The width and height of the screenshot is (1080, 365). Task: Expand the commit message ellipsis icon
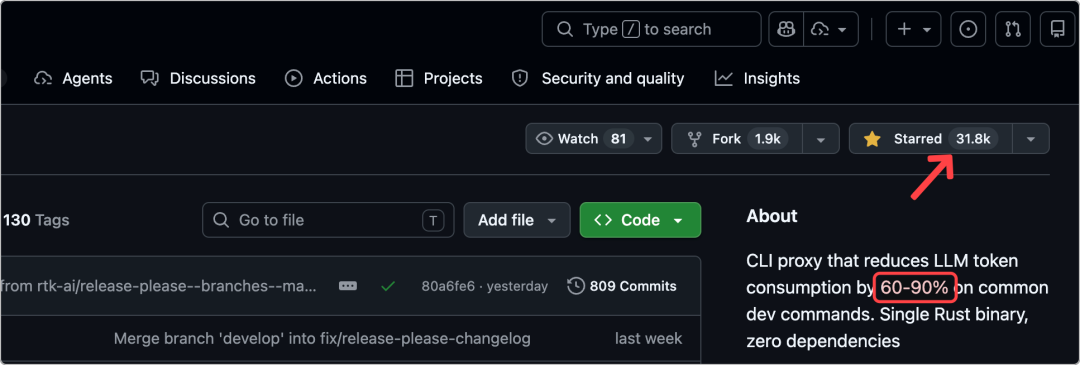(348, 286)
